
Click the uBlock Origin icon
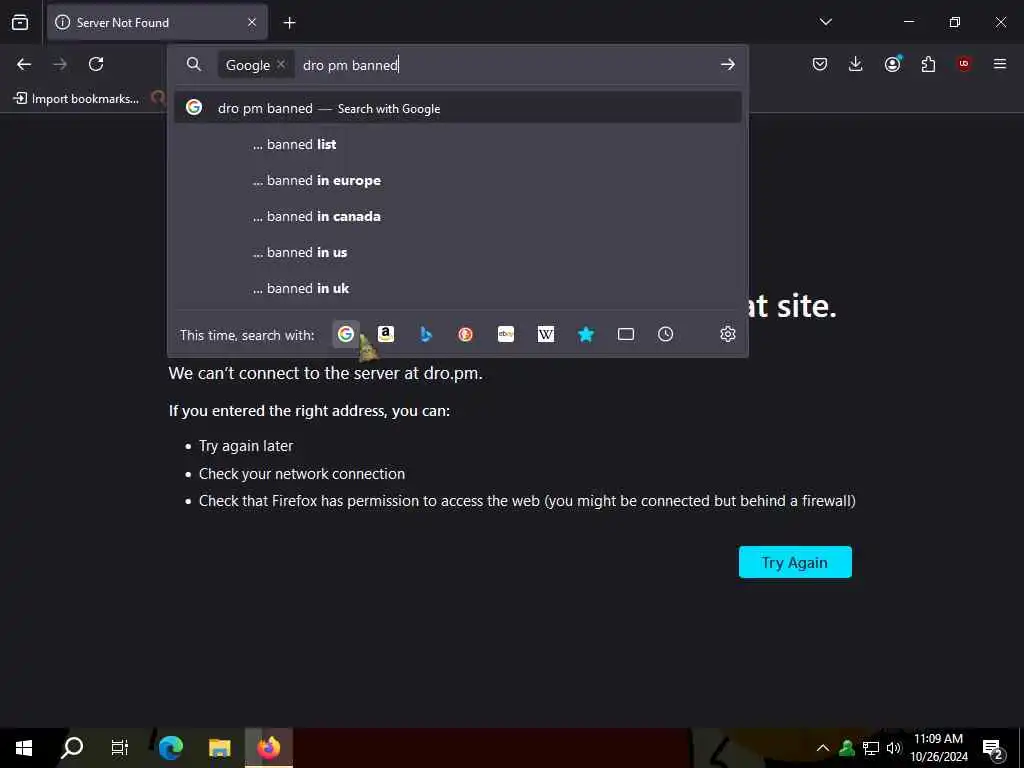pos(964,64)
